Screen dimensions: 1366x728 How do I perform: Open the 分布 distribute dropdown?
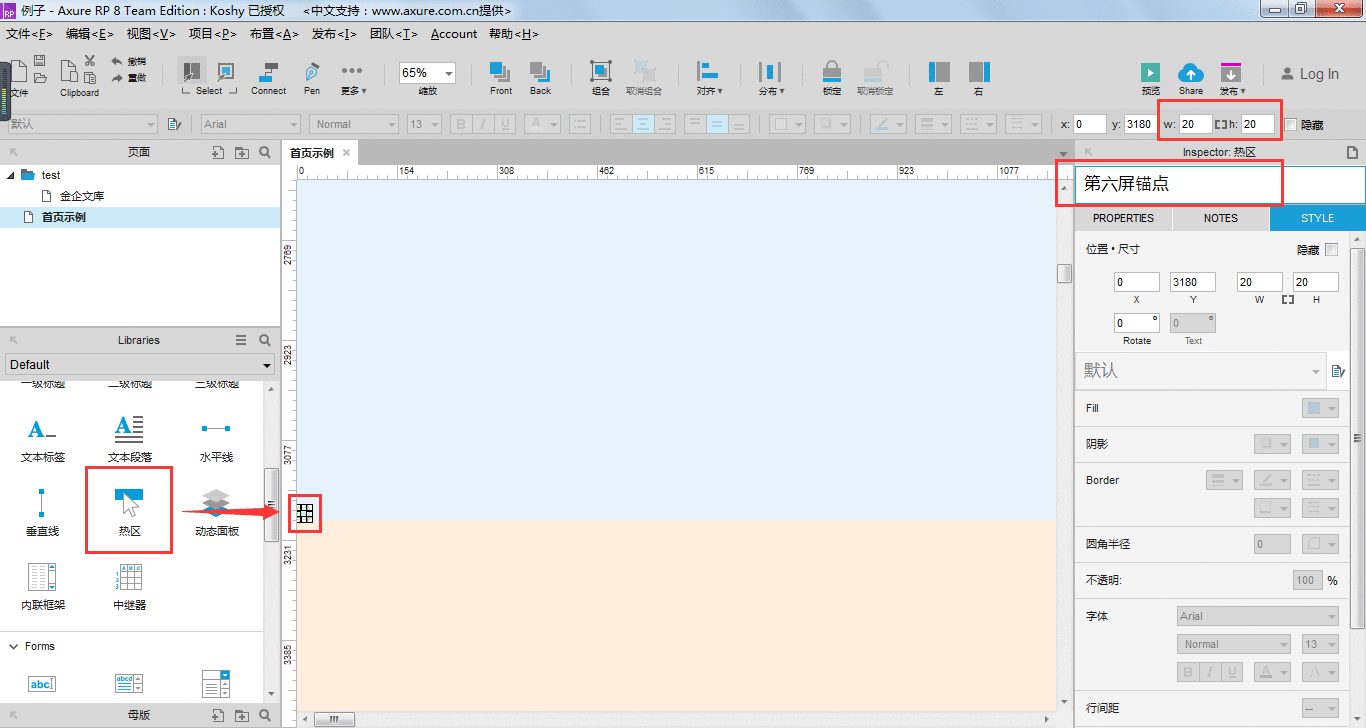pyautogui.click(x=770, y=79)
